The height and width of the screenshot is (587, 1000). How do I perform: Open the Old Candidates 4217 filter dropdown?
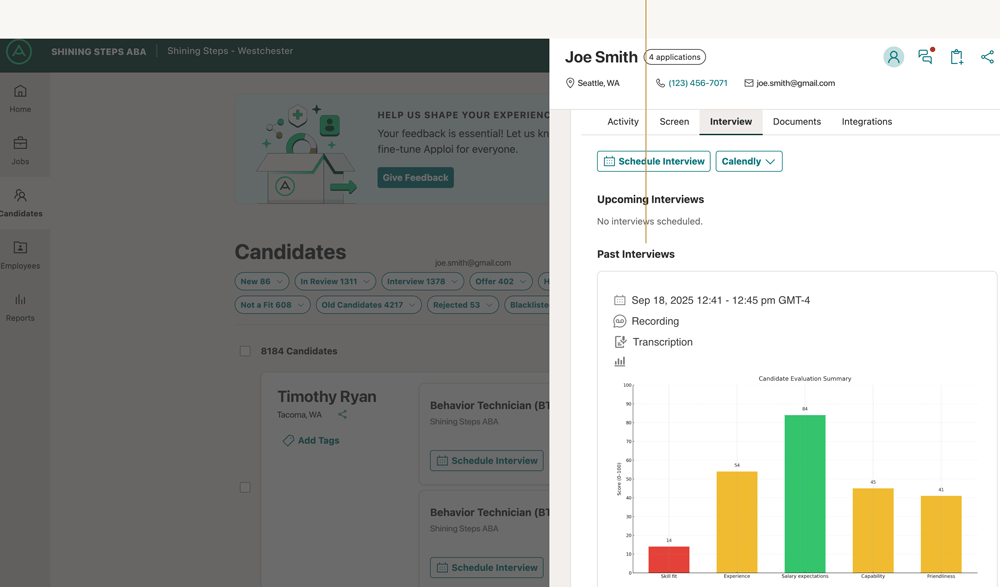368,305
